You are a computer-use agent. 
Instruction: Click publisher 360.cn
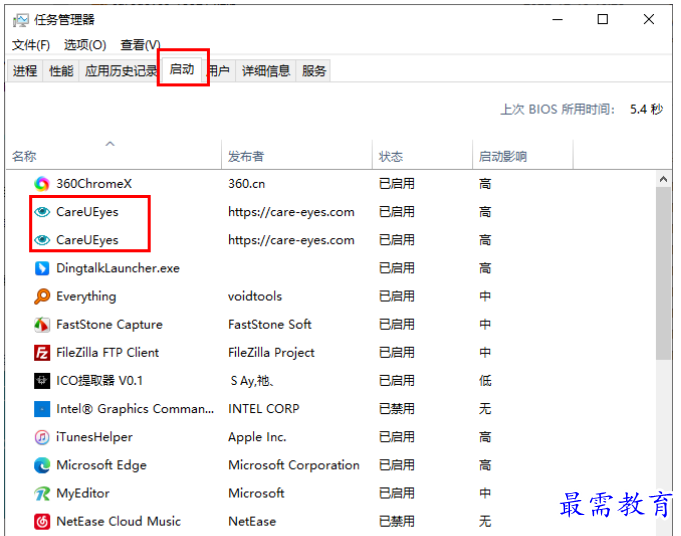(x=246, y=184)
